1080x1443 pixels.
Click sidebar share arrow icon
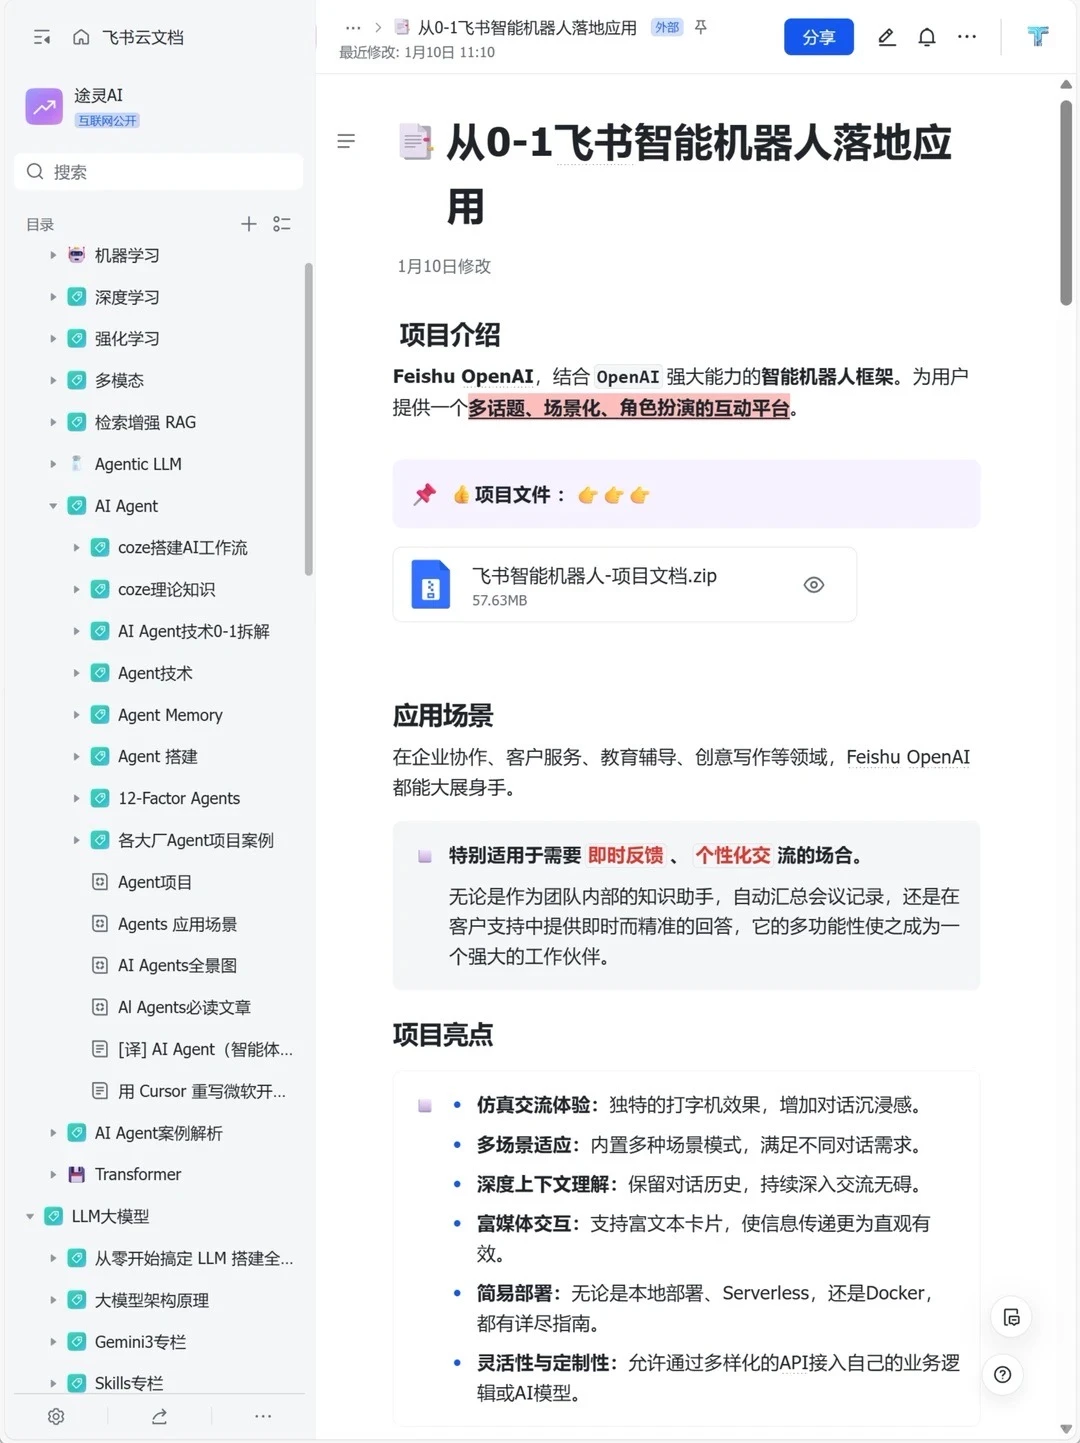[159, 1416]
